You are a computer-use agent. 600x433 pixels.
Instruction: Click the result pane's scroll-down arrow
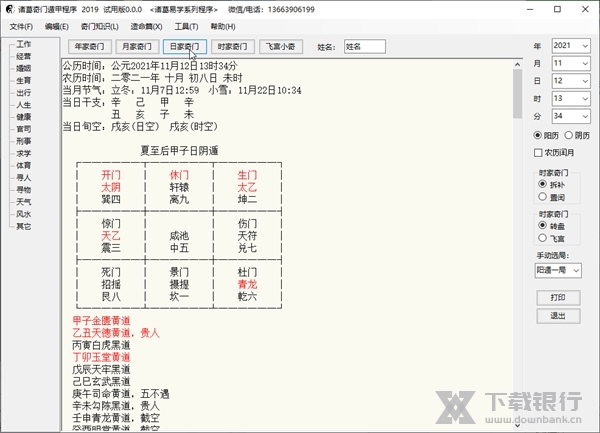[517, 425]
